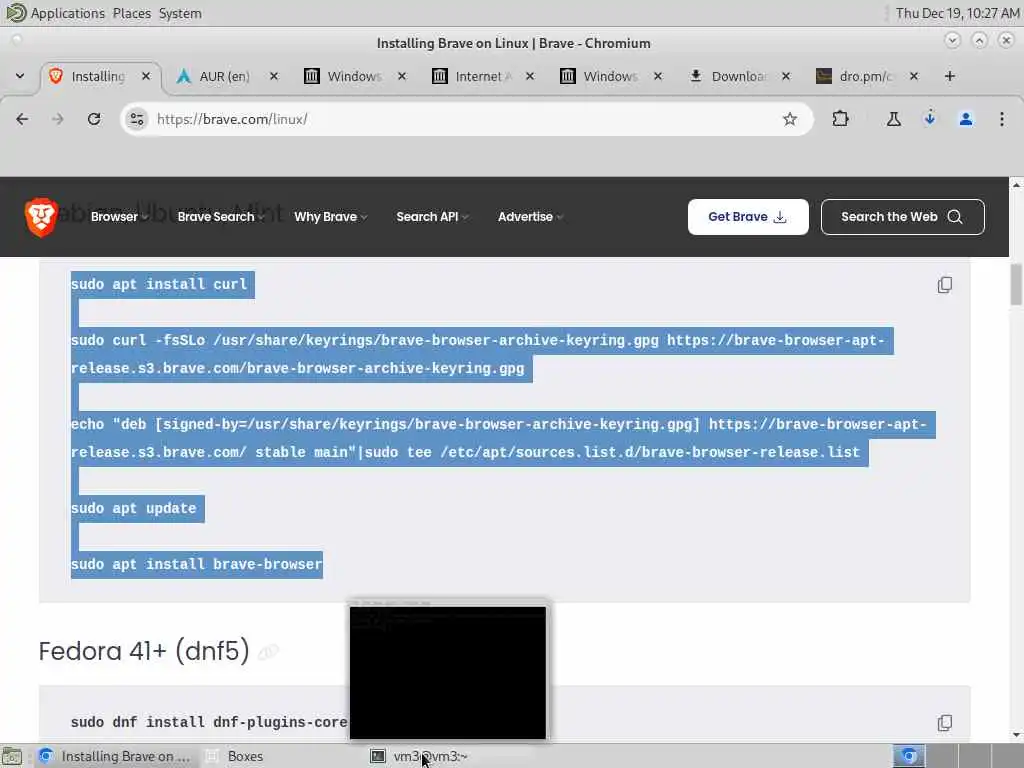Click the address bar URL field
The width and height of the screenshot is (1024, 768).
pyautogui.click(x=467, y=119)
